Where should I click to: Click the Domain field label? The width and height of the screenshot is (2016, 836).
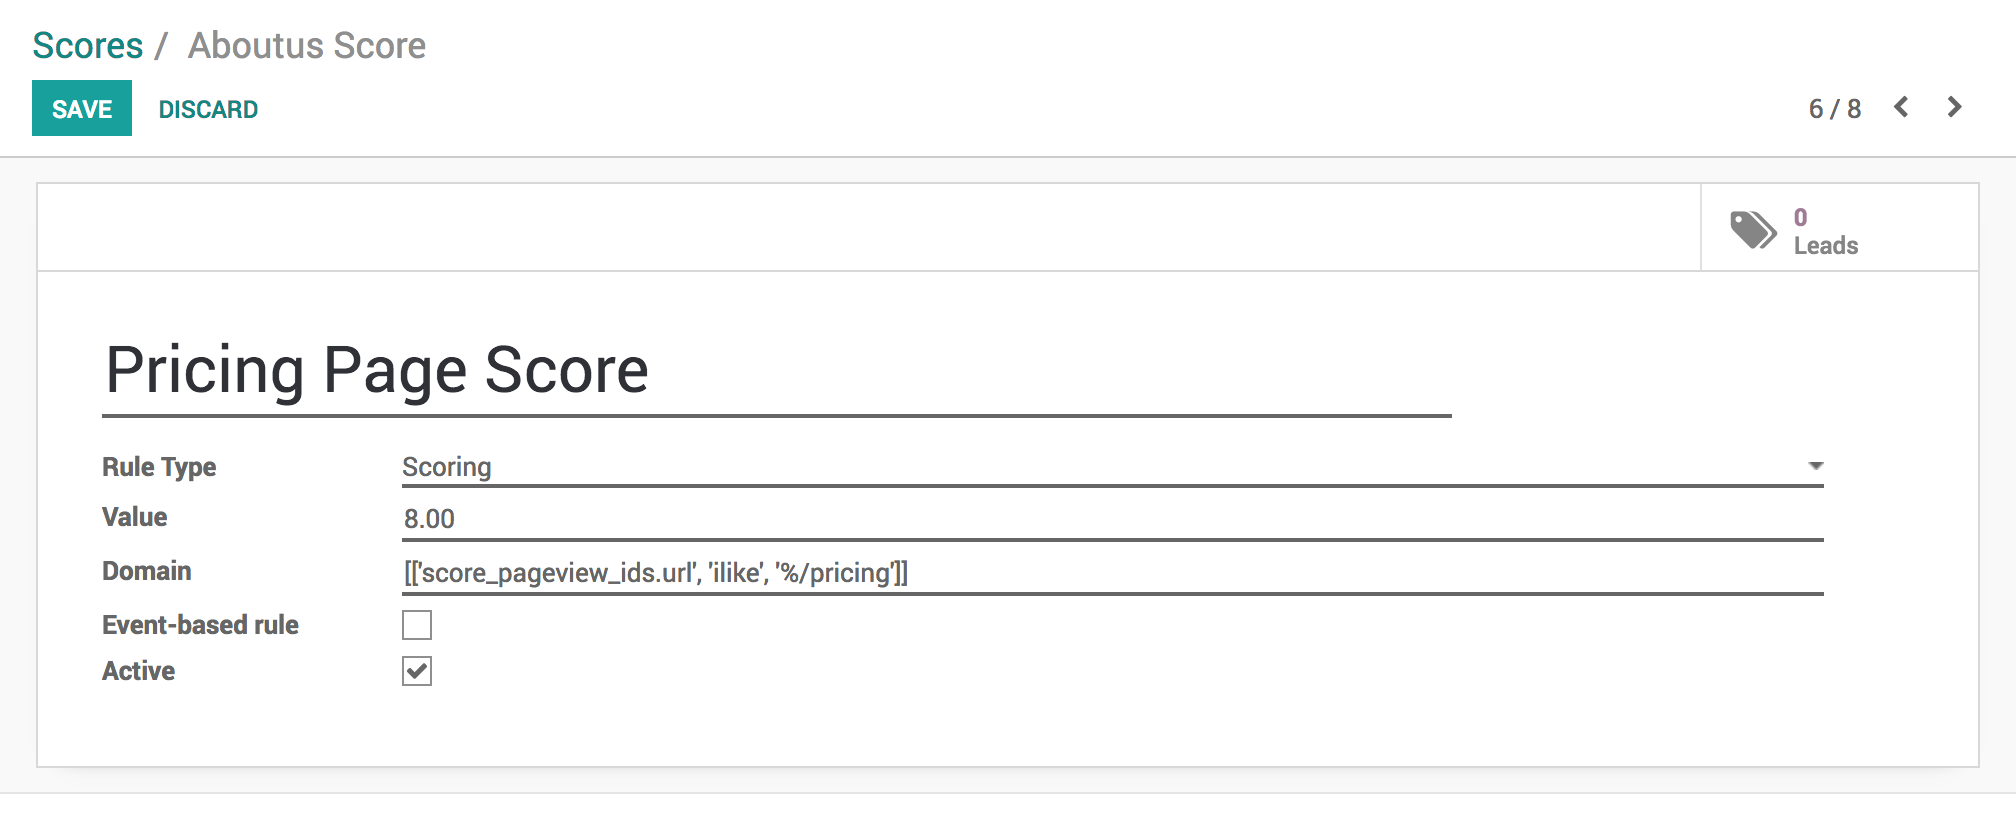coord(146,571)
